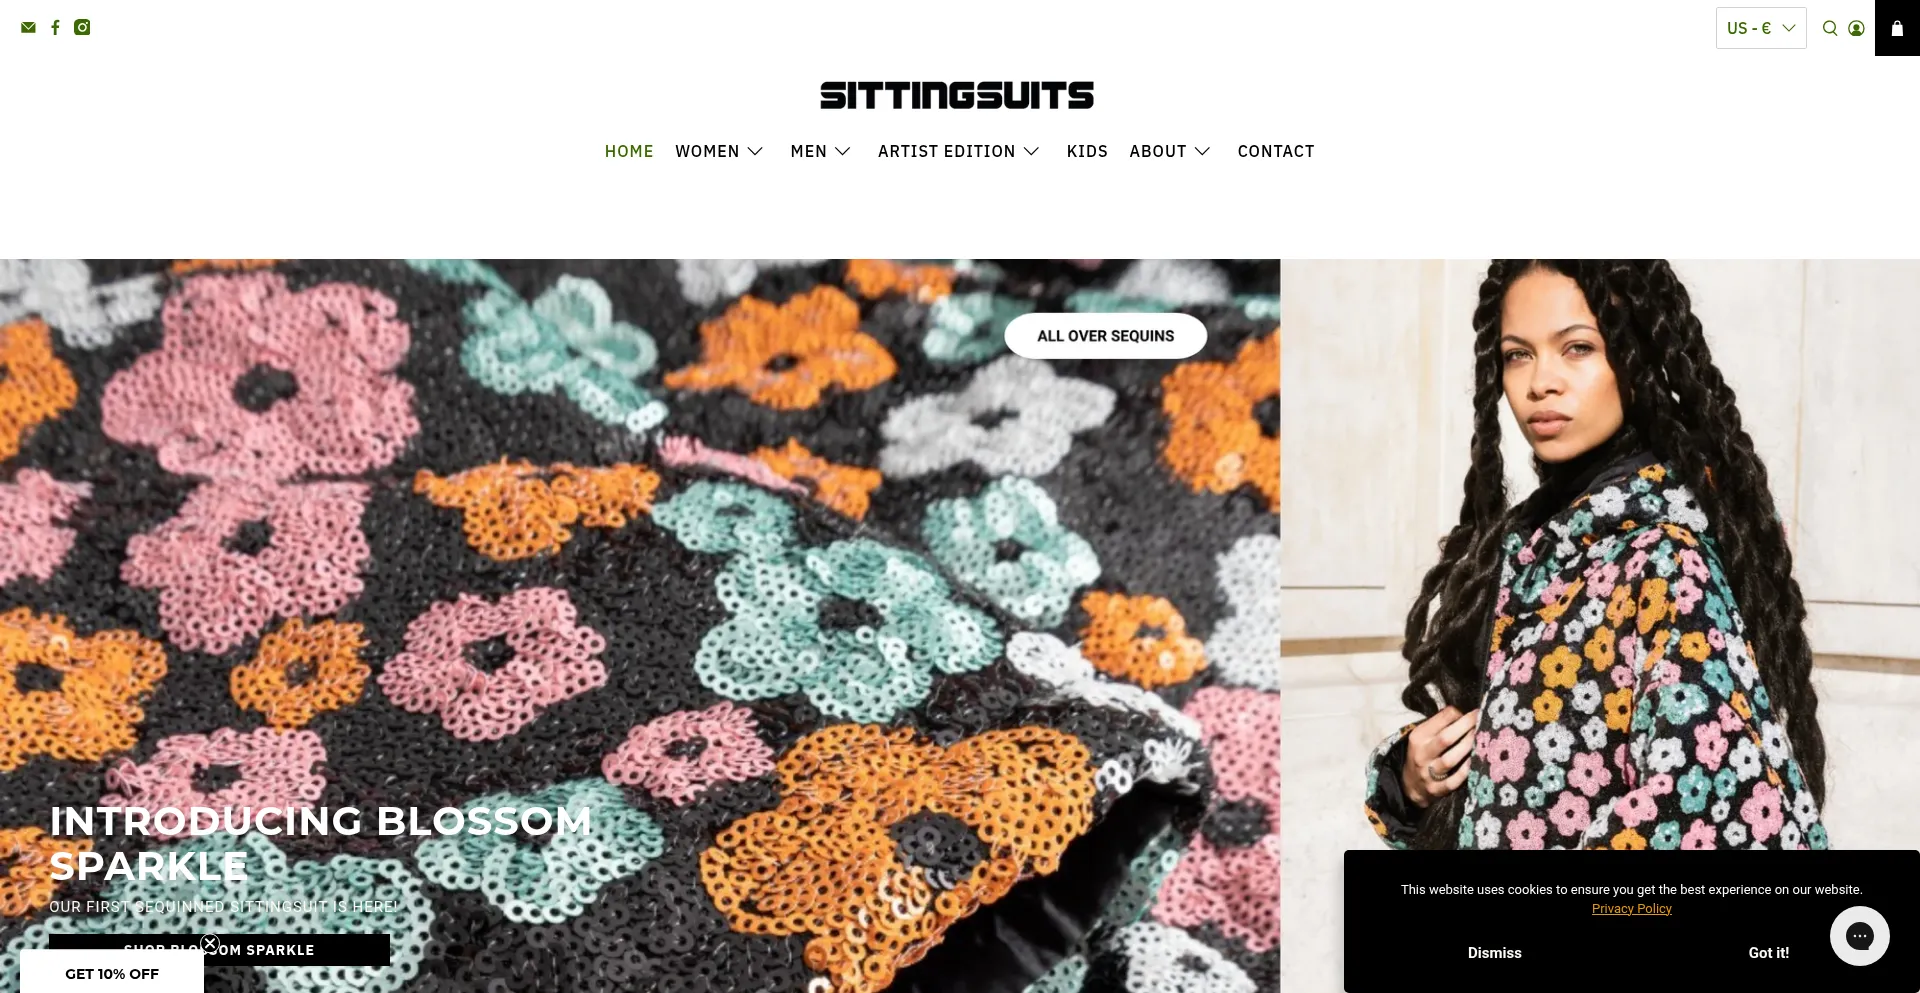The width and height of the screenshot is (1920, 993).
Task: Open the Facebook social icon
Action: coord(55,27)
